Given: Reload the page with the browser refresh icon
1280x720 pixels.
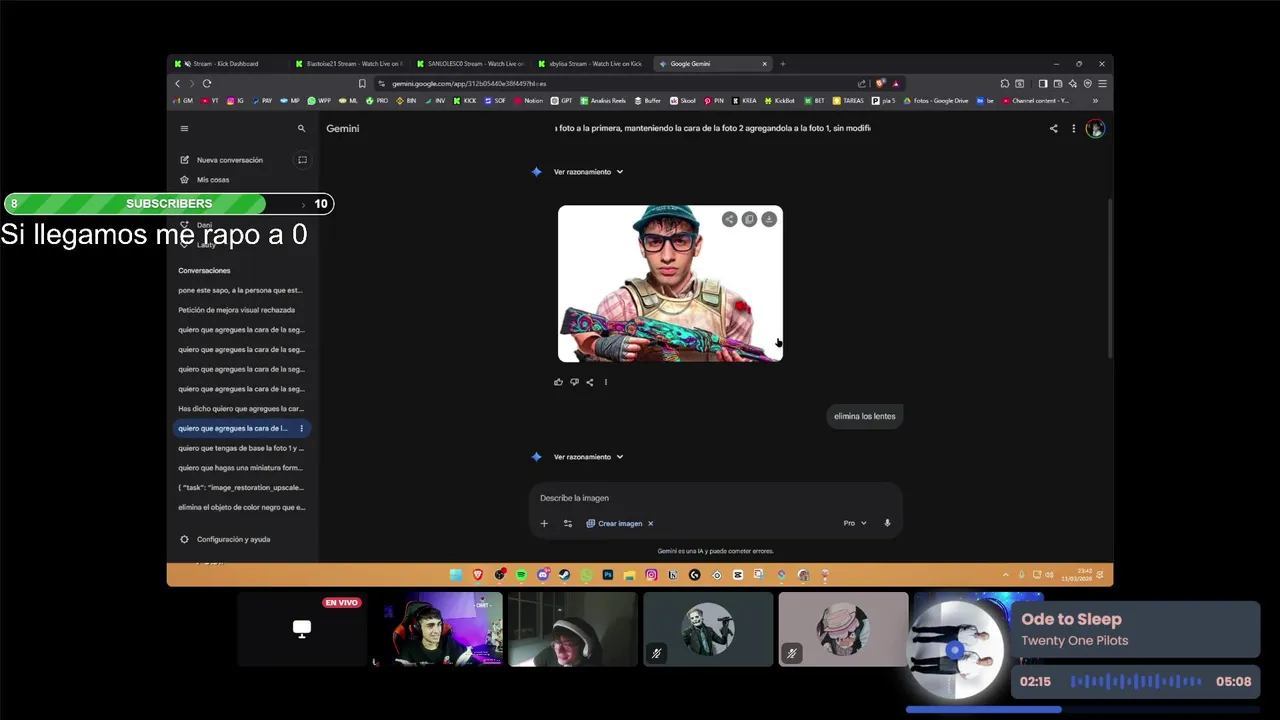Looking at the screenshot, I should (x=207, y=83).
